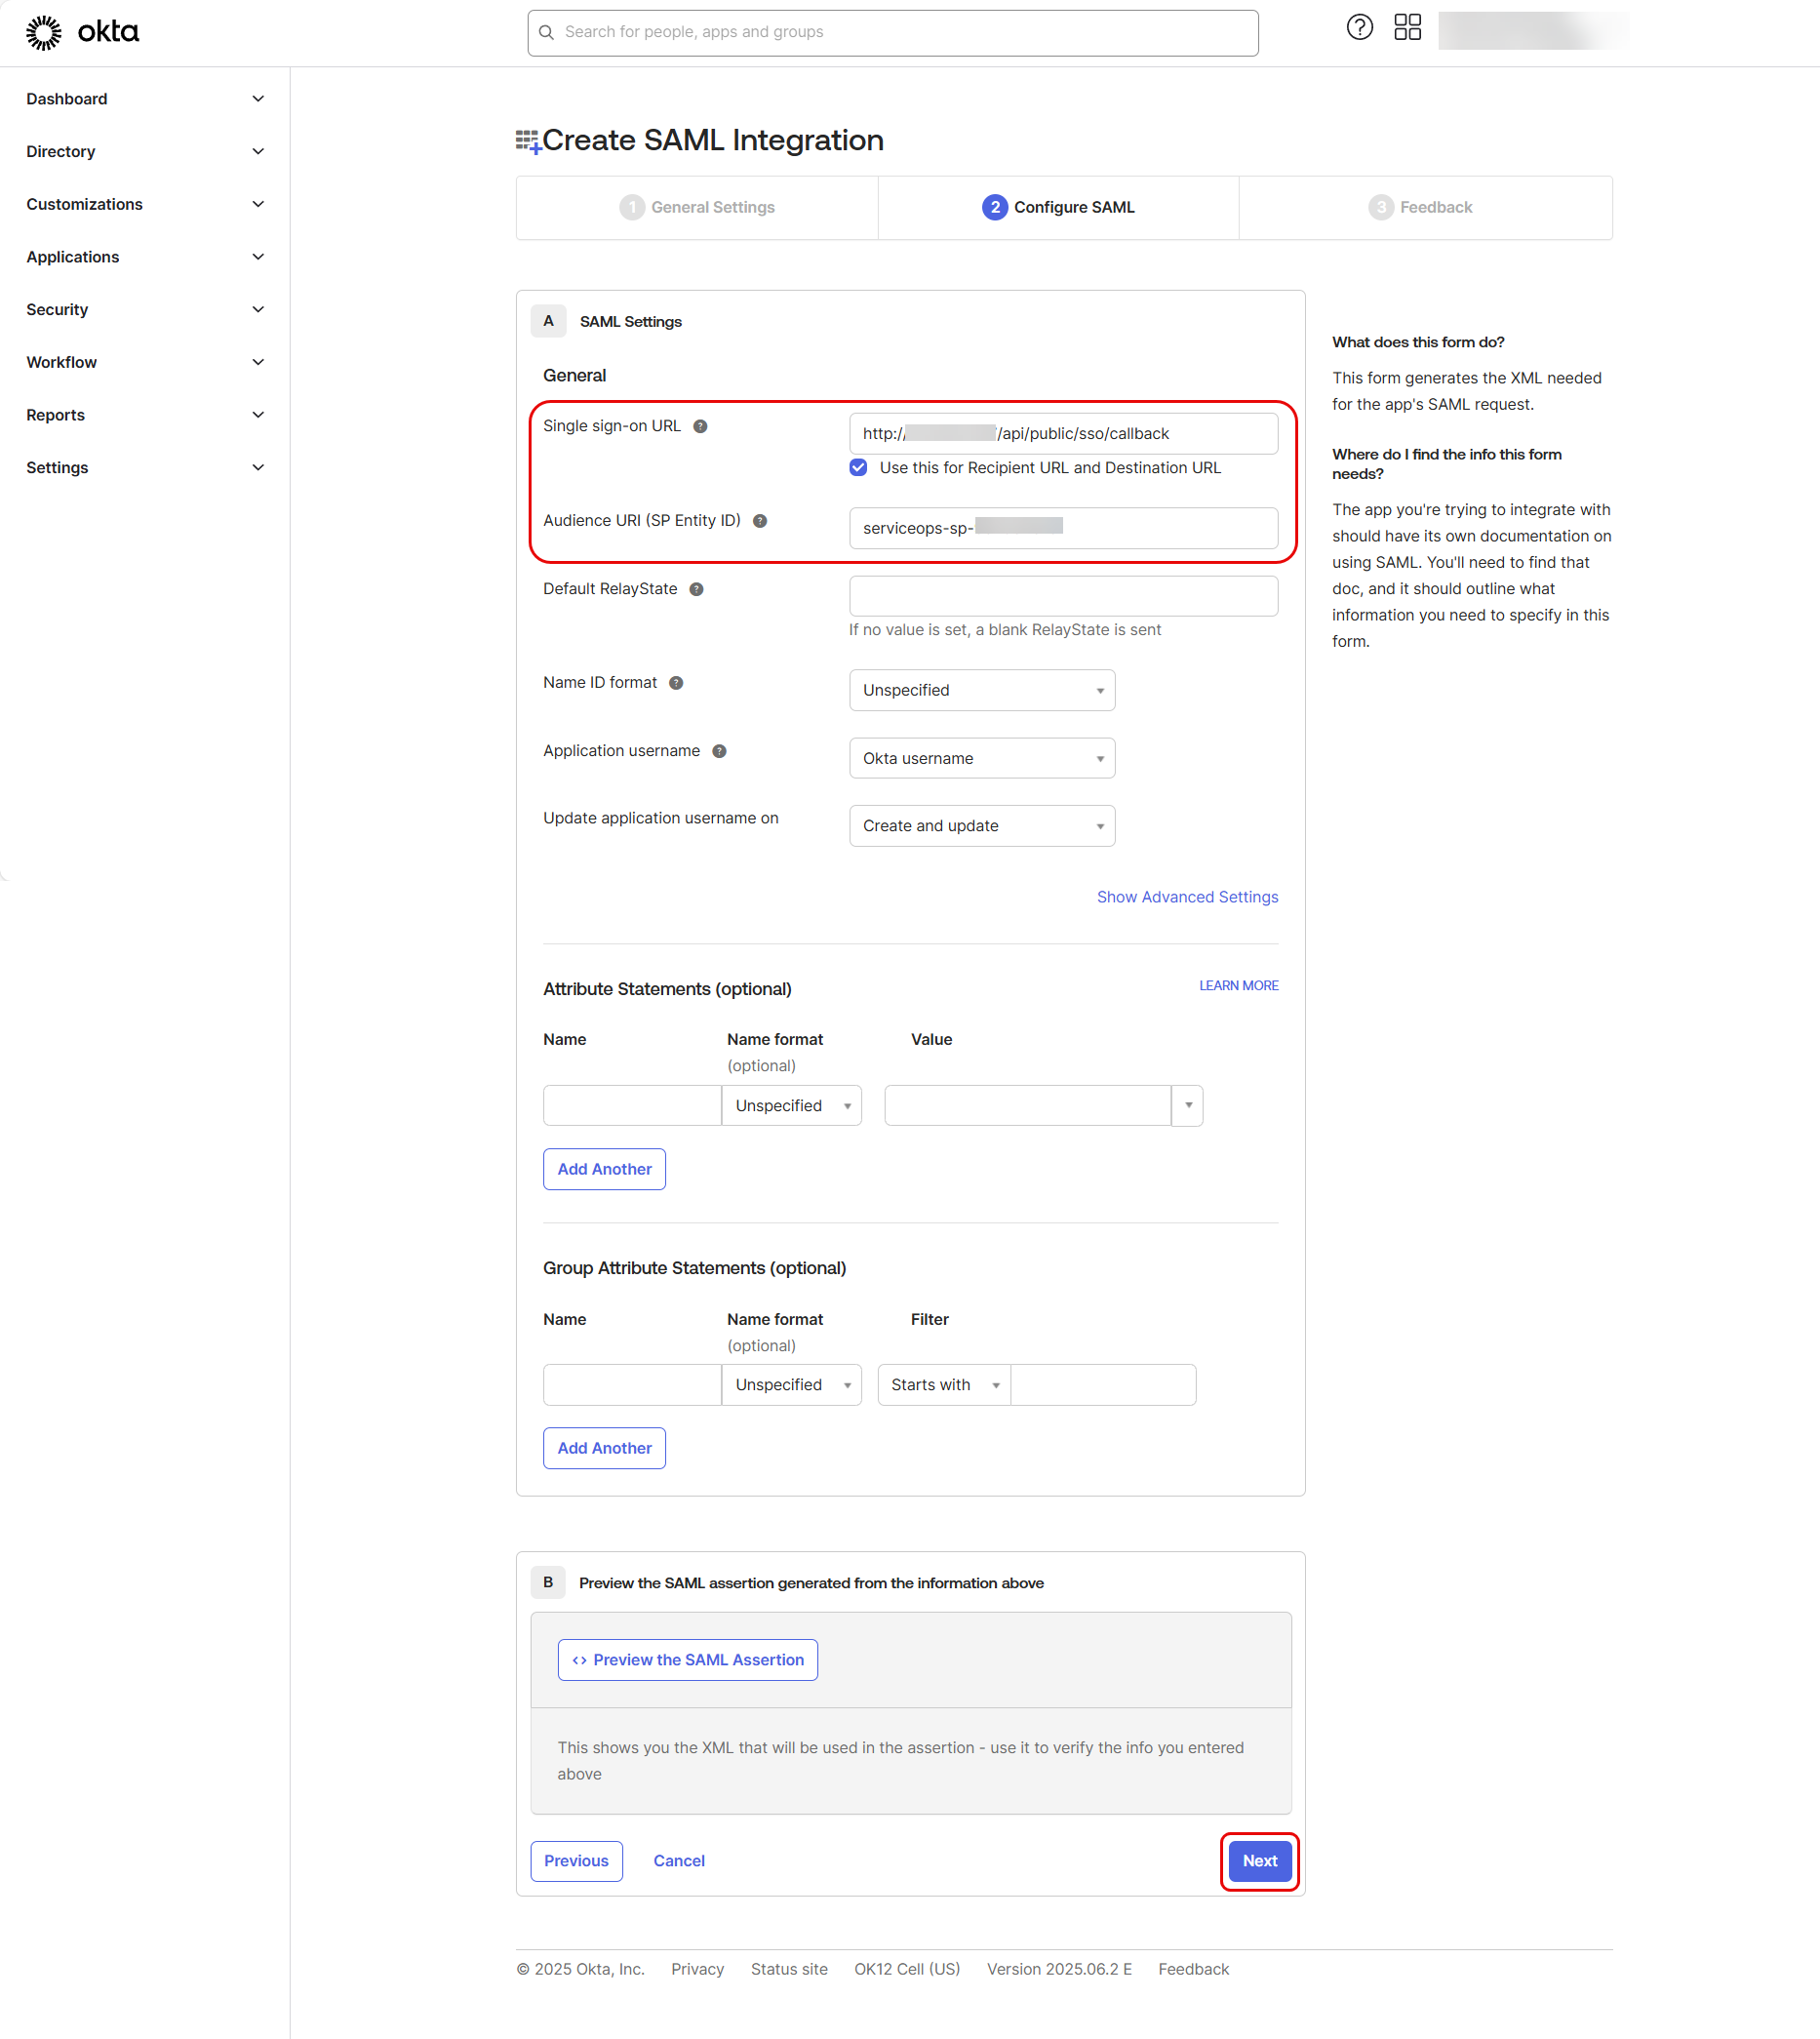Open the Starts with filter dropdown
This screenshot has width=1820, height=2039.
point(943,1385)
